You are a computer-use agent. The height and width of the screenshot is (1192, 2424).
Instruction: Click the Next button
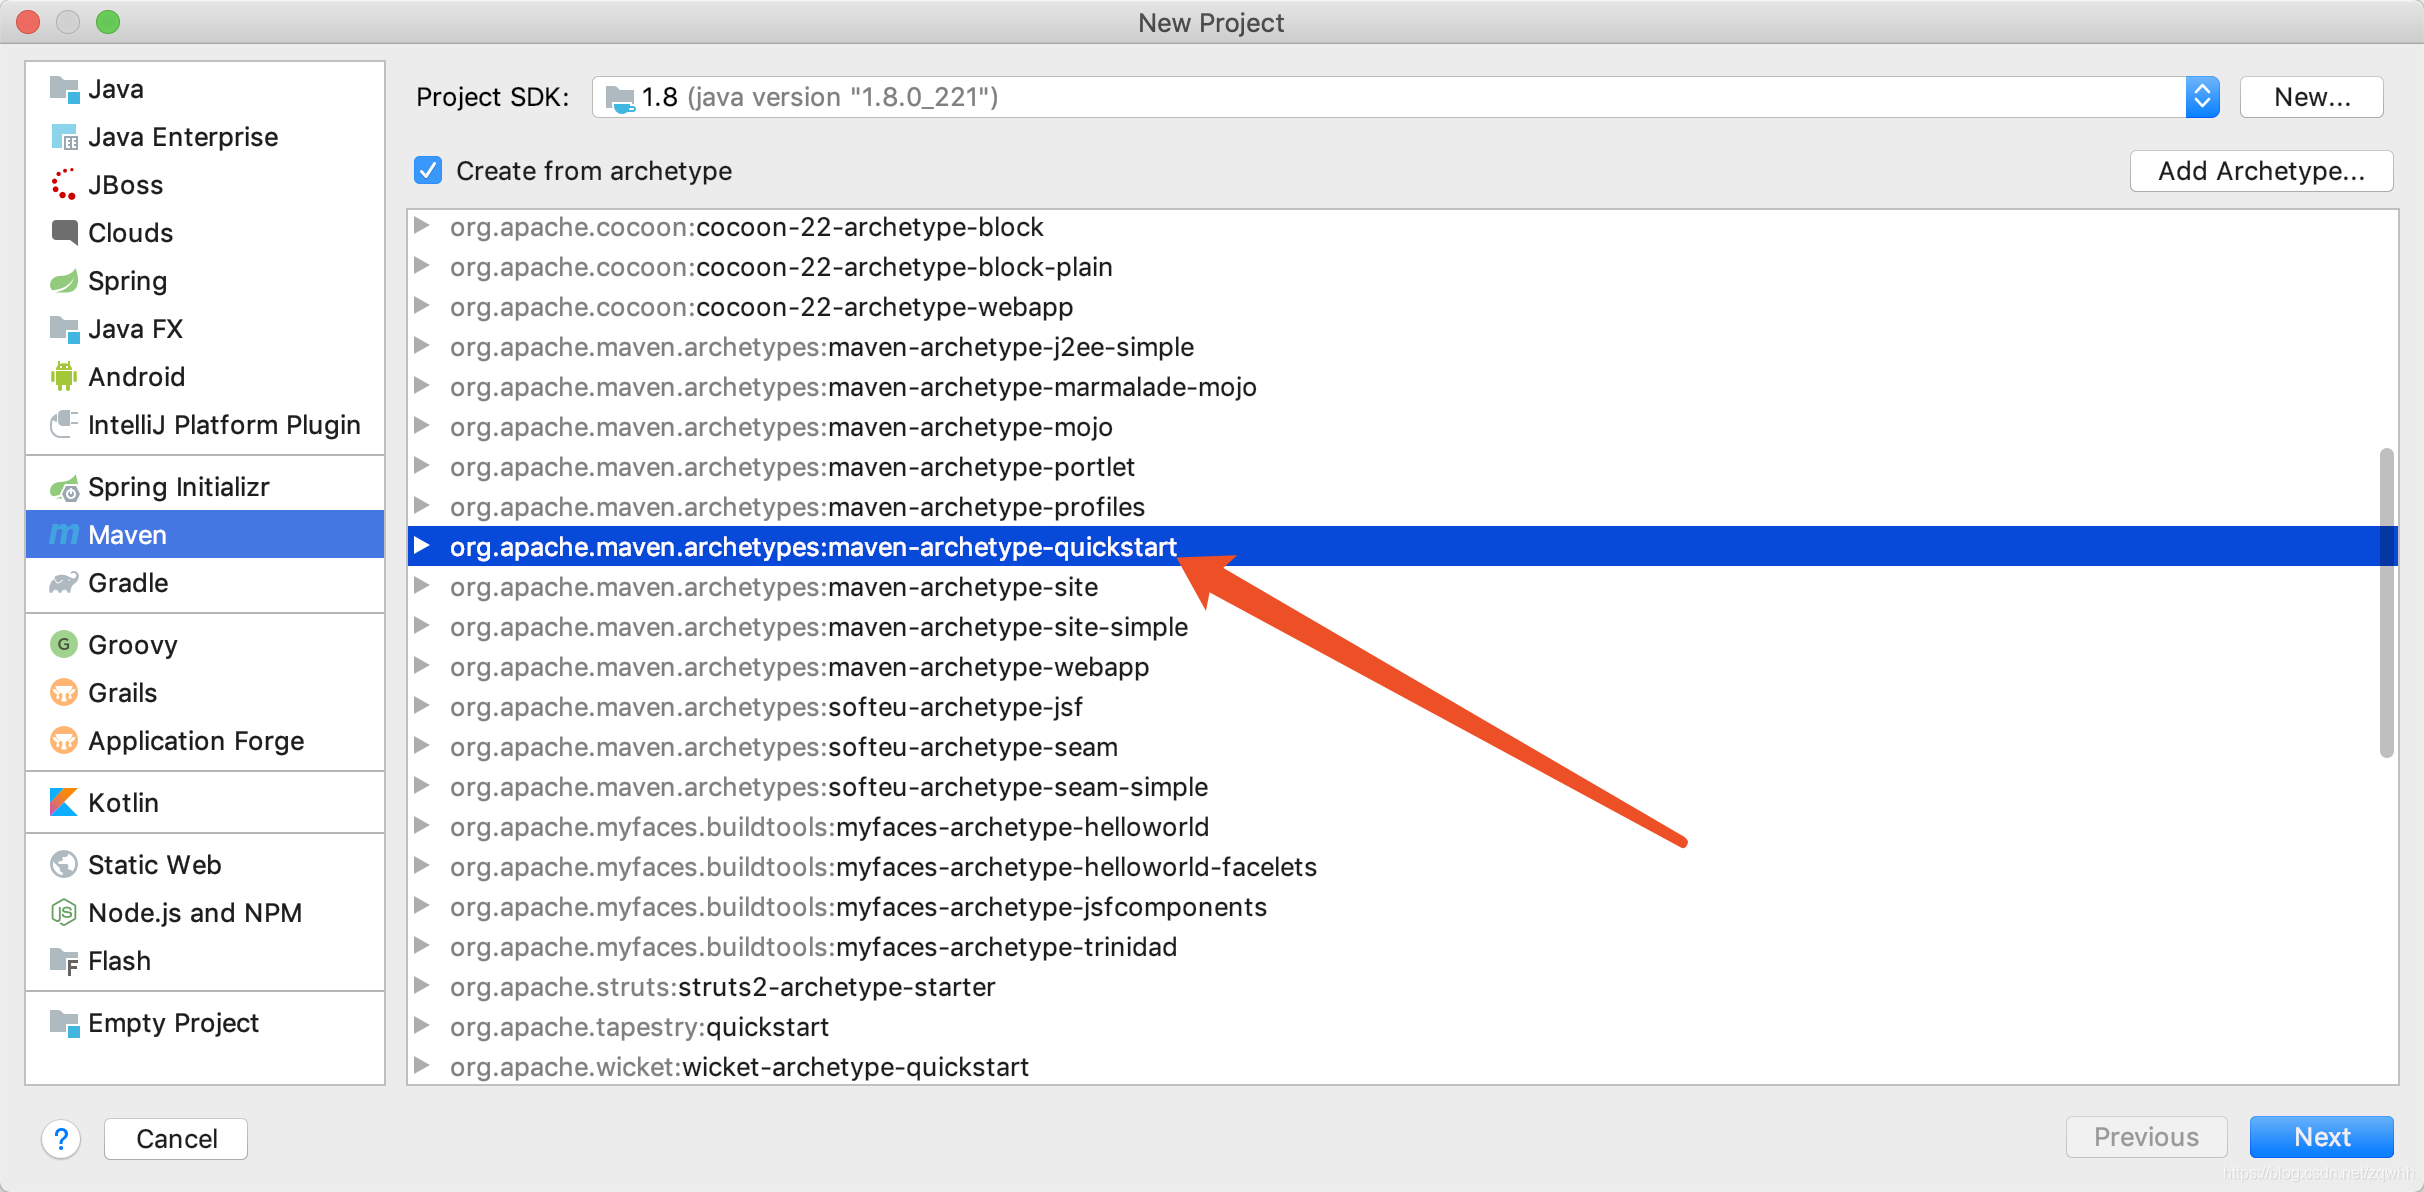tap(2320, 1137)
